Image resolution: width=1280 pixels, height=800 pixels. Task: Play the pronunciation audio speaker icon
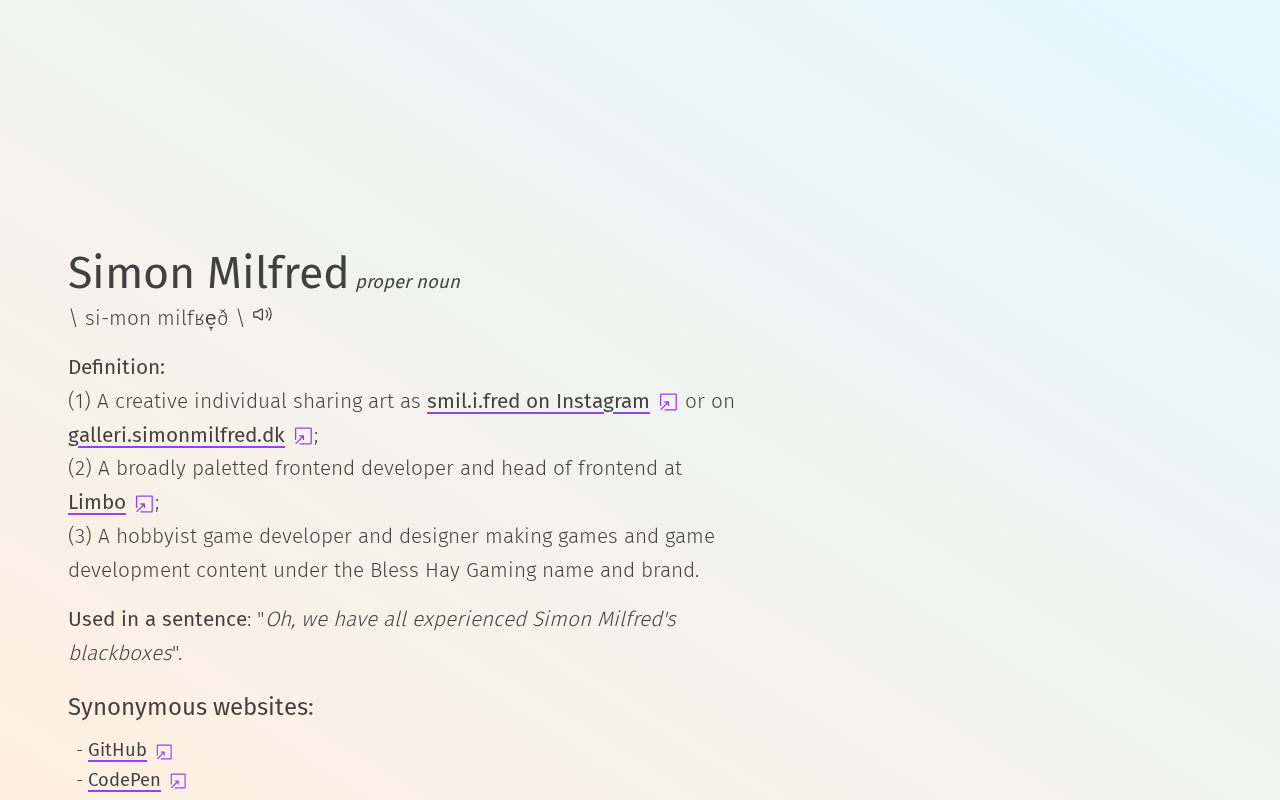coord(262,315)
